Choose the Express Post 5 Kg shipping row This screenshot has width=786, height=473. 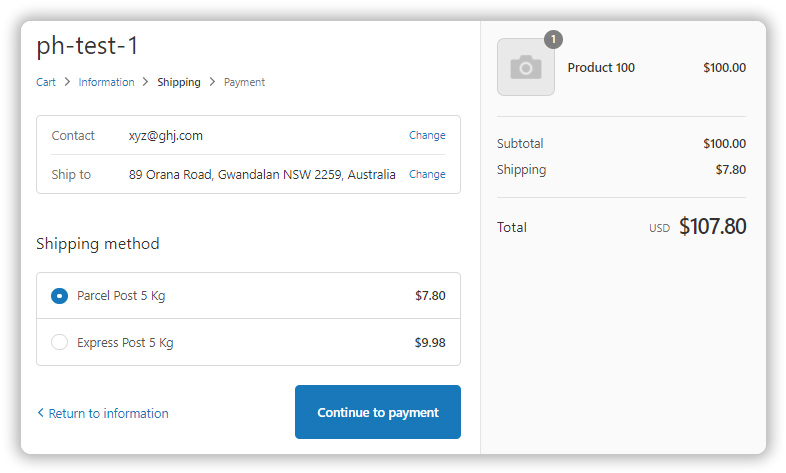pos(248,342)
